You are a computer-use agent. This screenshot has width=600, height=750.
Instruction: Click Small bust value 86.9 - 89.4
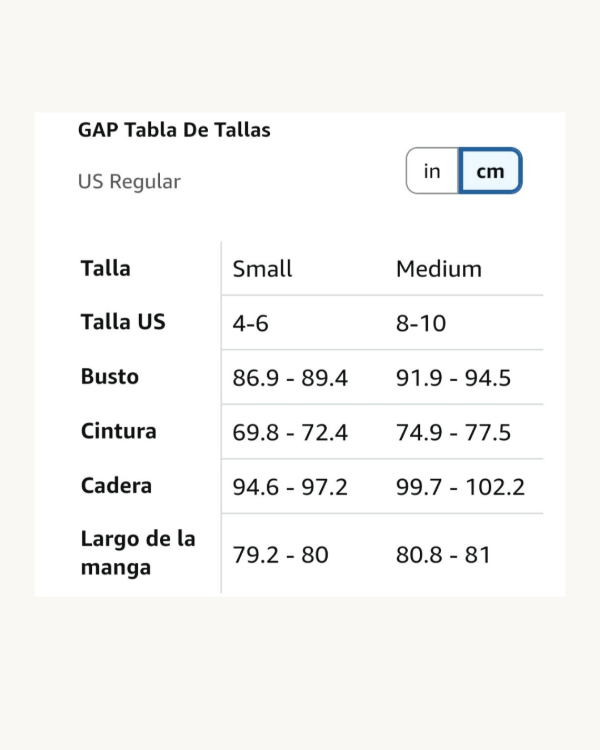290,378
